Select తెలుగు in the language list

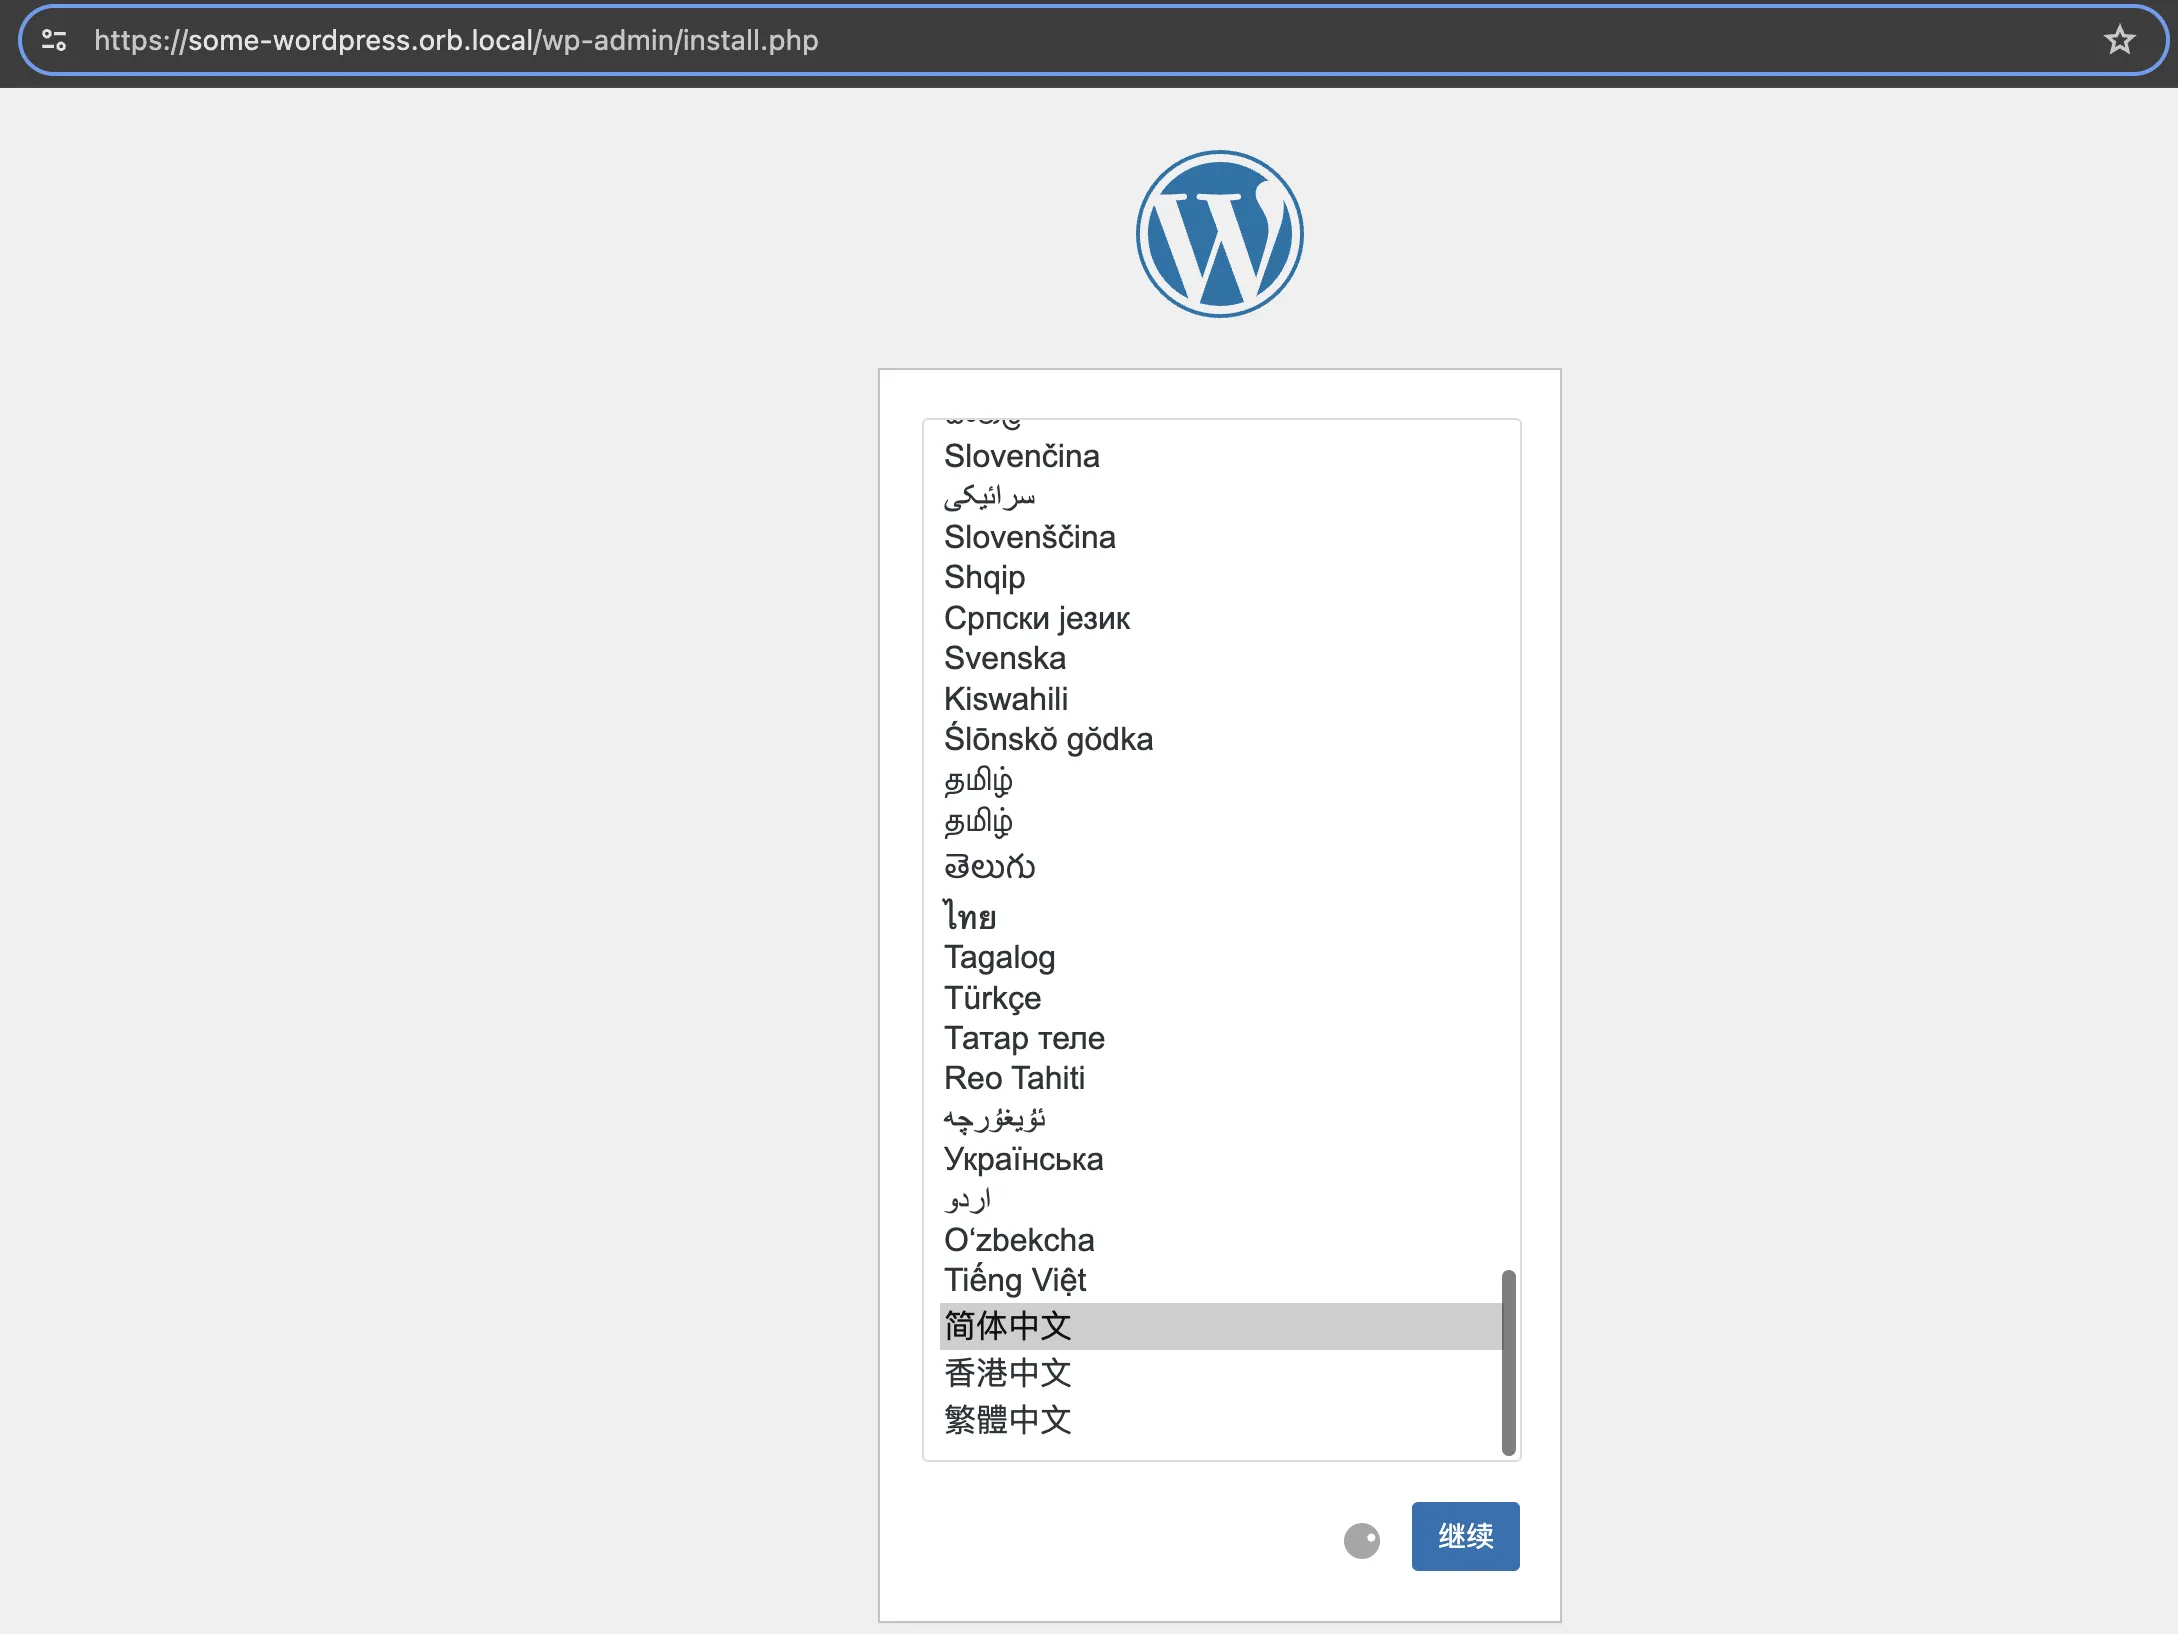click(x=1221, y=866)
